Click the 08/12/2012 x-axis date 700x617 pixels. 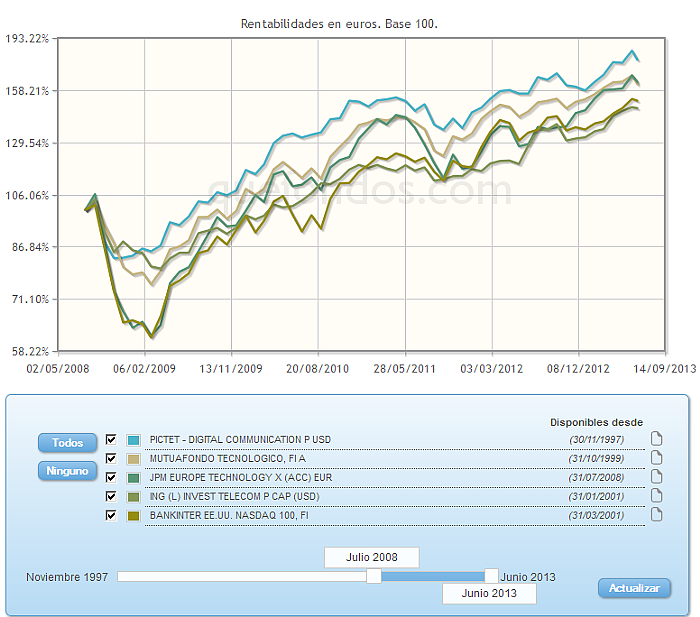coord(578,369)
